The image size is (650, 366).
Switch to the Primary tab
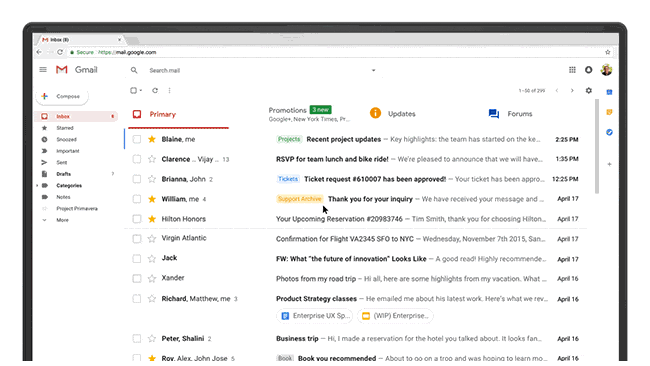point(179,114)
